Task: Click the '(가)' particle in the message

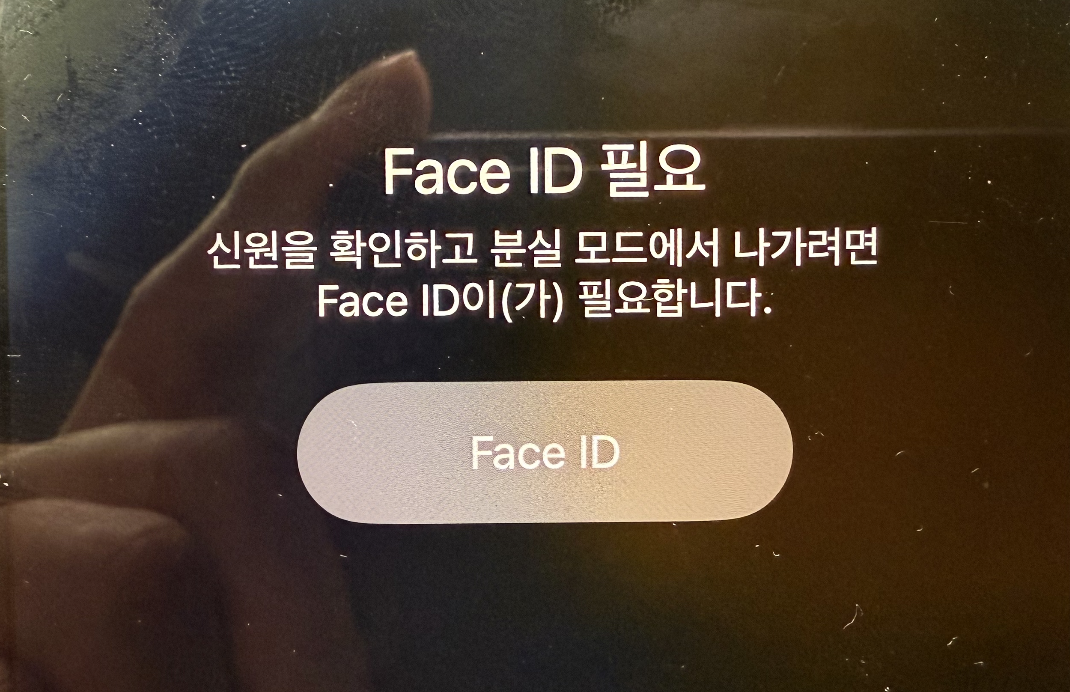Action: click(x=532, y=301)
